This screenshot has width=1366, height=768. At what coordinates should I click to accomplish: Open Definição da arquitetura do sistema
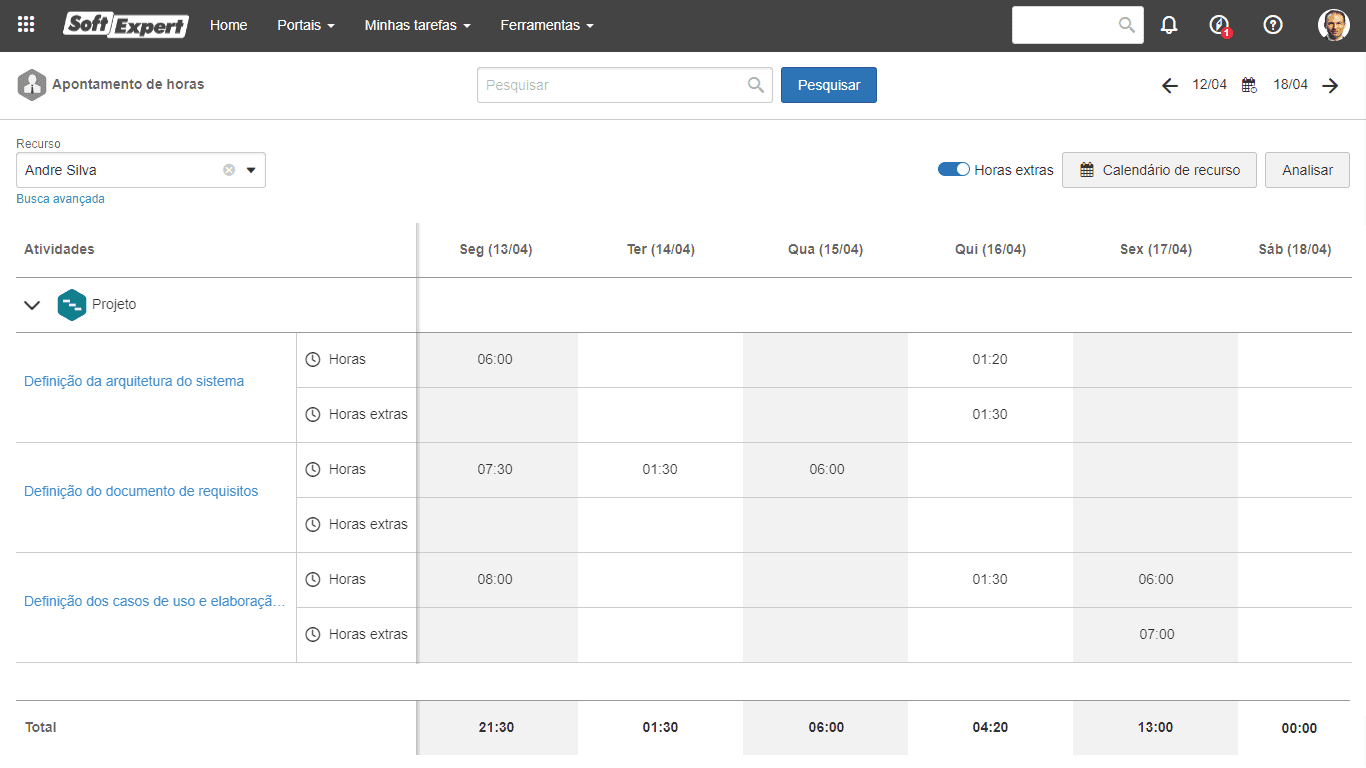(134, 381)
